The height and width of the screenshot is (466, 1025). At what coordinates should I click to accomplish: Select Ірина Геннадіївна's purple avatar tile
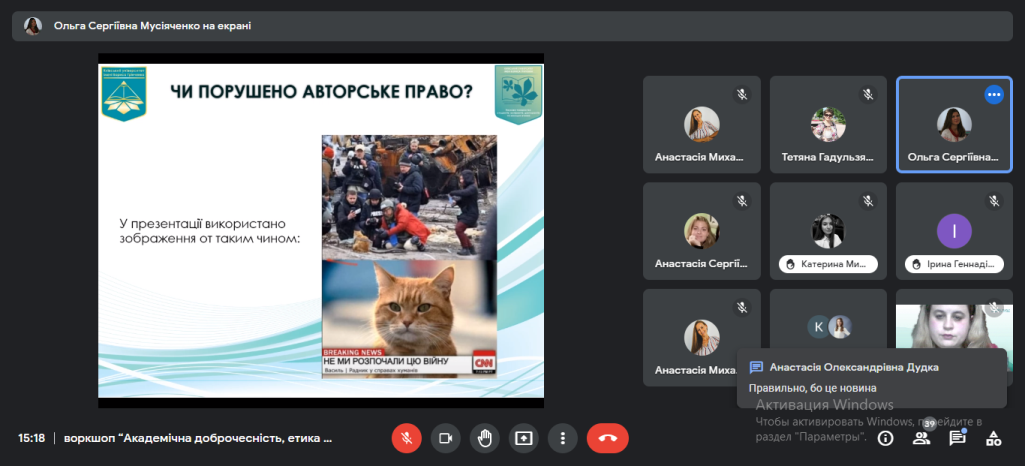pos(954,232)
